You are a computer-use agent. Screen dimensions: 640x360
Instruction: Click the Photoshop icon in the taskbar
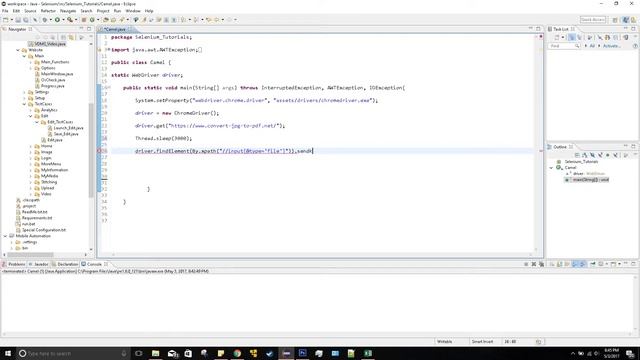[x=302, y=353]
